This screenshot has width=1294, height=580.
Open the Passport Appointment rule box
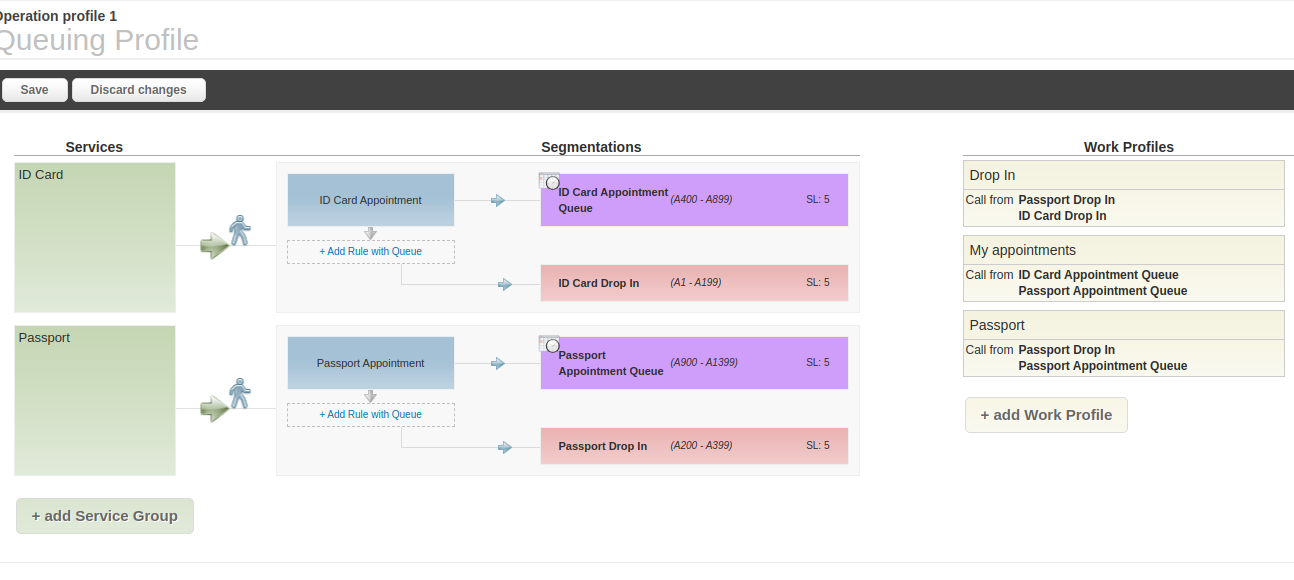371,363
